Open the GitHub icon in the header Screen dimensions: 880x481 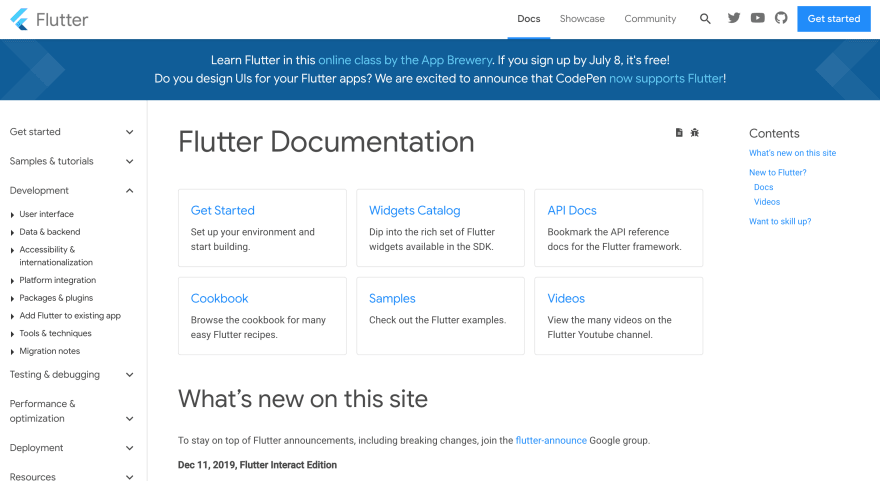781,18
